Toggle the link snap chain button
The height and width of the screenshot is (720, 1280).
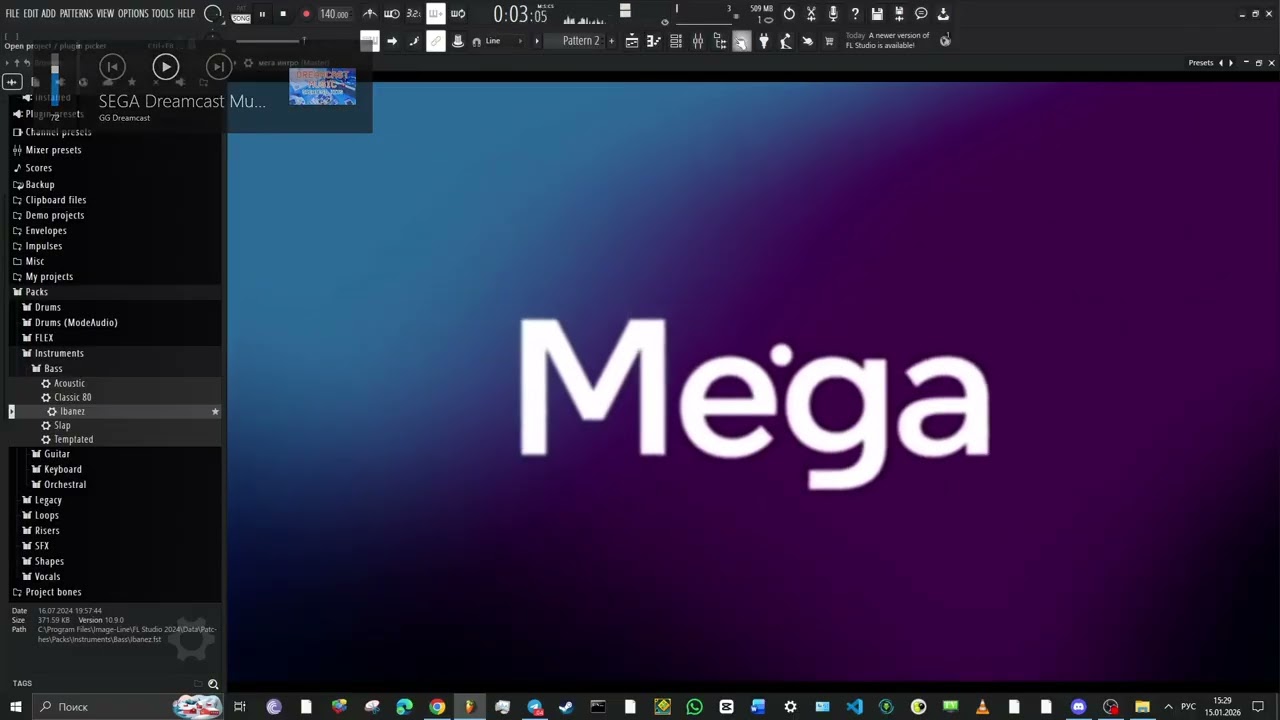[x=435, y=41]
